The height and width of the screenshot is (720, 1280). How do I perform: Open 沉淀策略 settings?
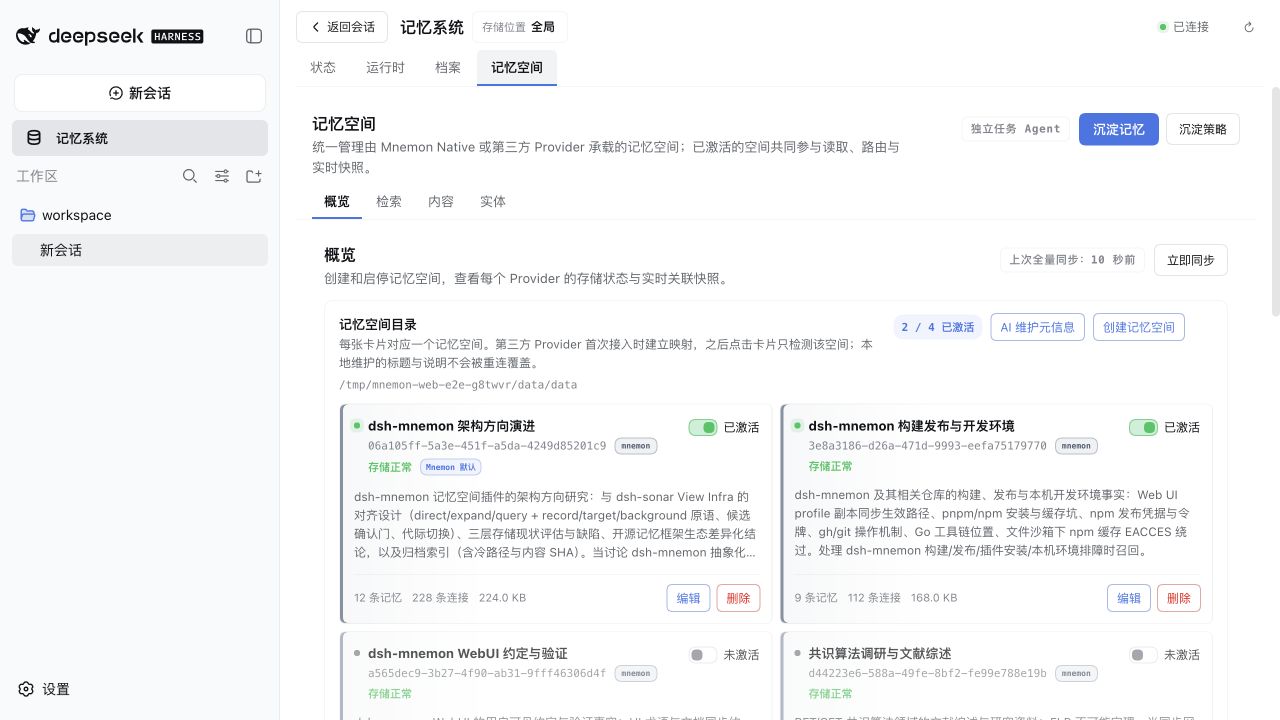(x=1203, y=129)
